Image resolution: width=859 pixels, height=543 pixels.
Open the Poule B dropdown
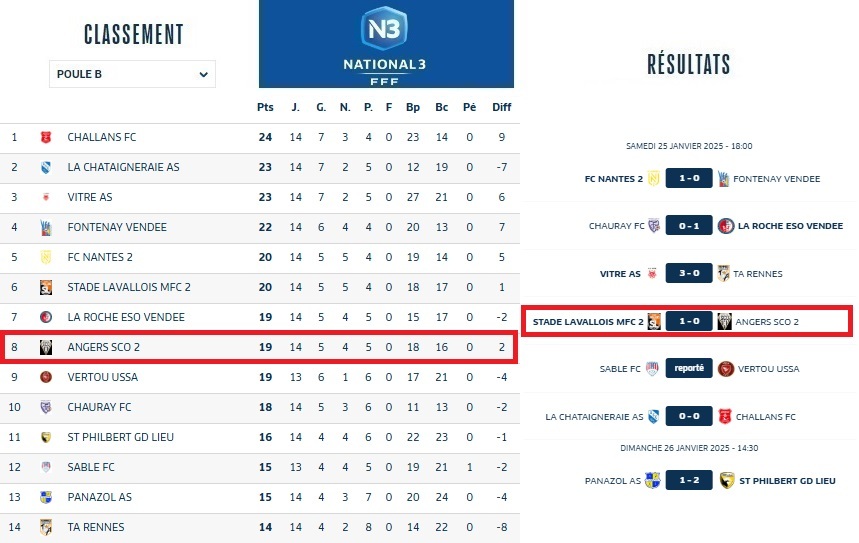click(x=132, y=74)
